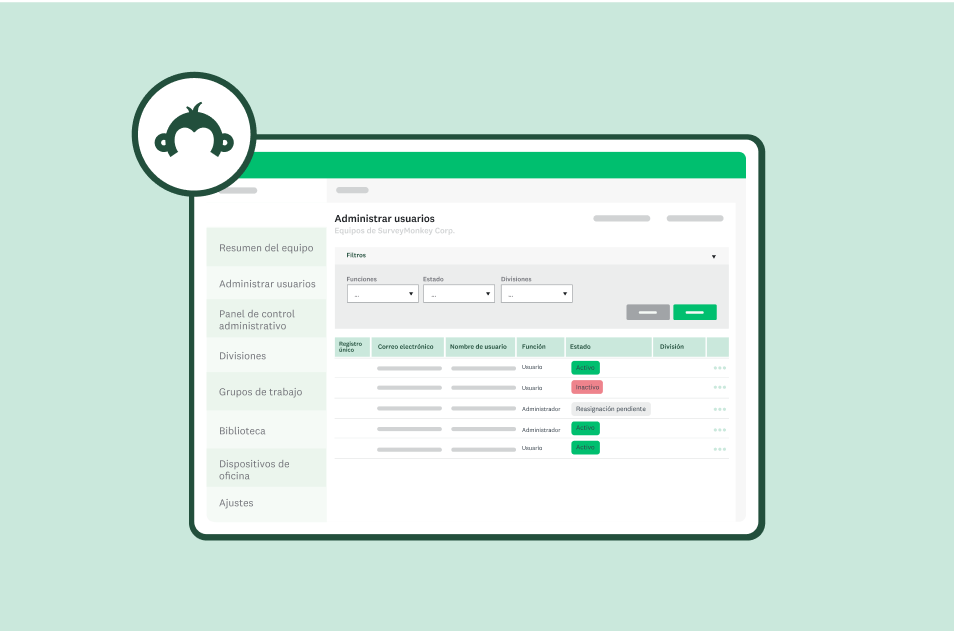Click Usuario role in the Inactivo row
The height and width of the screenshot is (631, 954).
click(532, 388)
